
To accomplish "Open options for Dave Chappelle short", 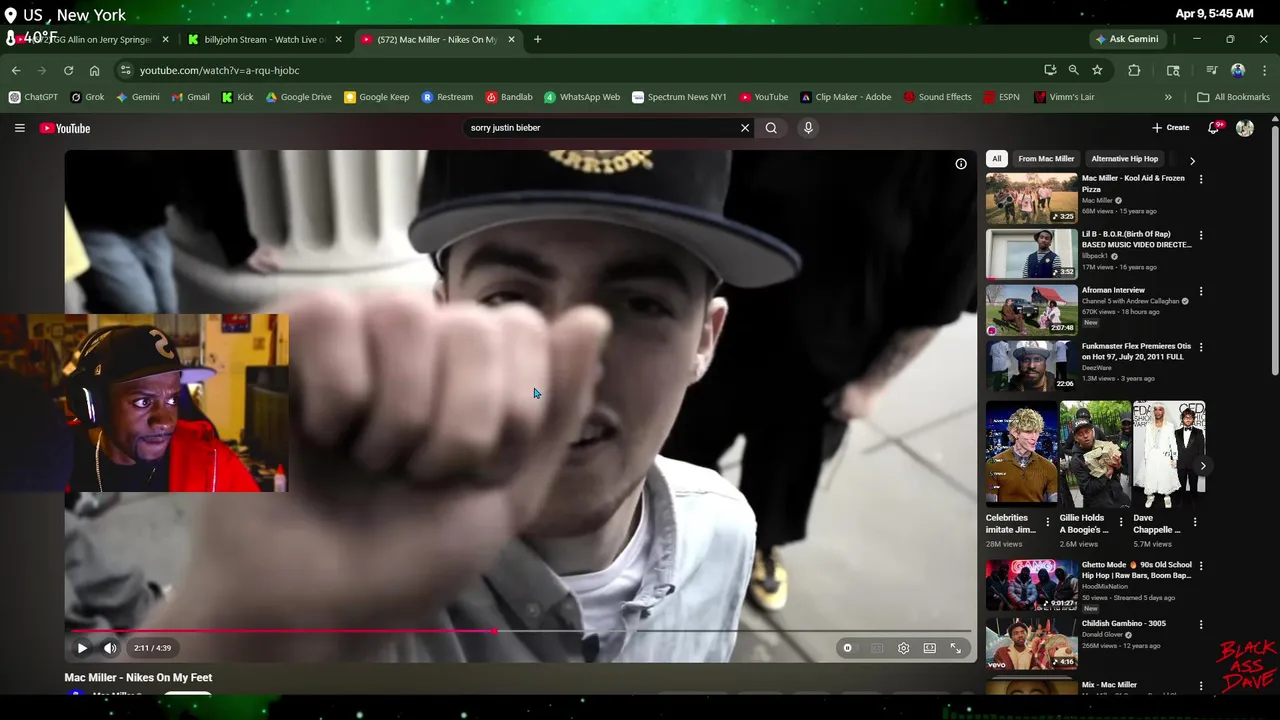I will coord(1194,522).
